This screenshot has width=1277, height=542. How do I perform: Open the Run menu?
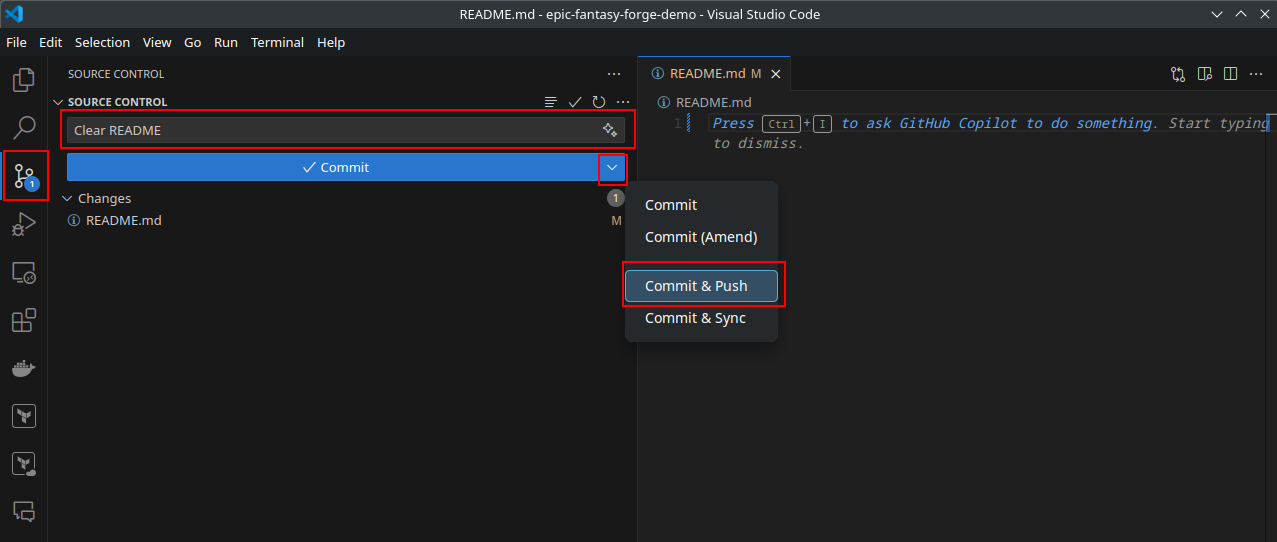226,42
